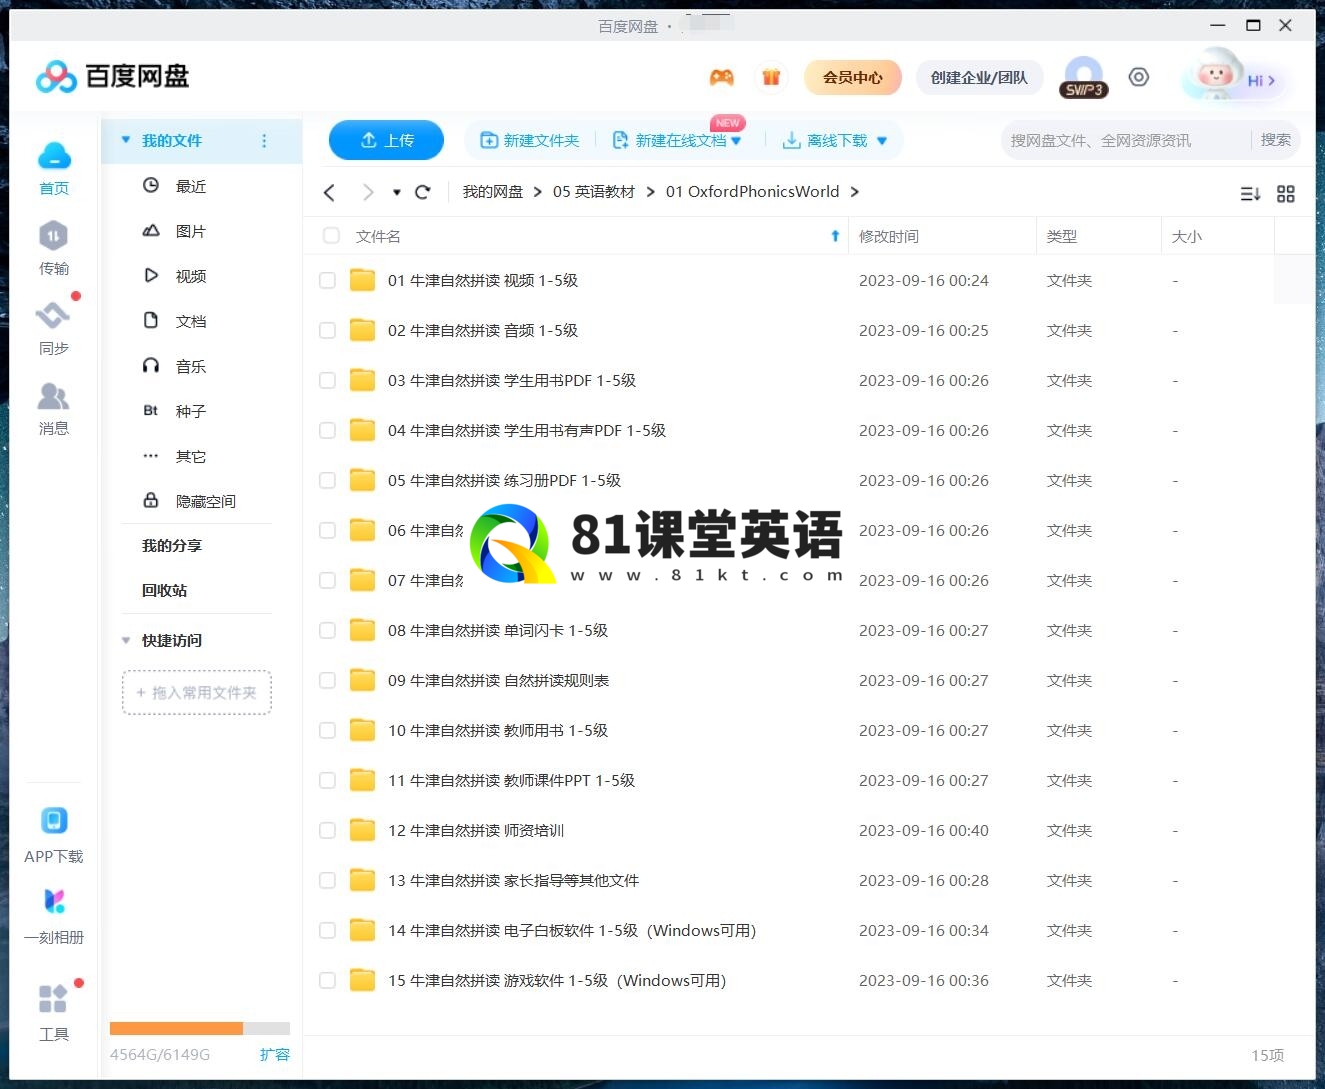Refresh the current folder listing
This screenshot has height=1089, width=1325.
[x=423, y=192]
